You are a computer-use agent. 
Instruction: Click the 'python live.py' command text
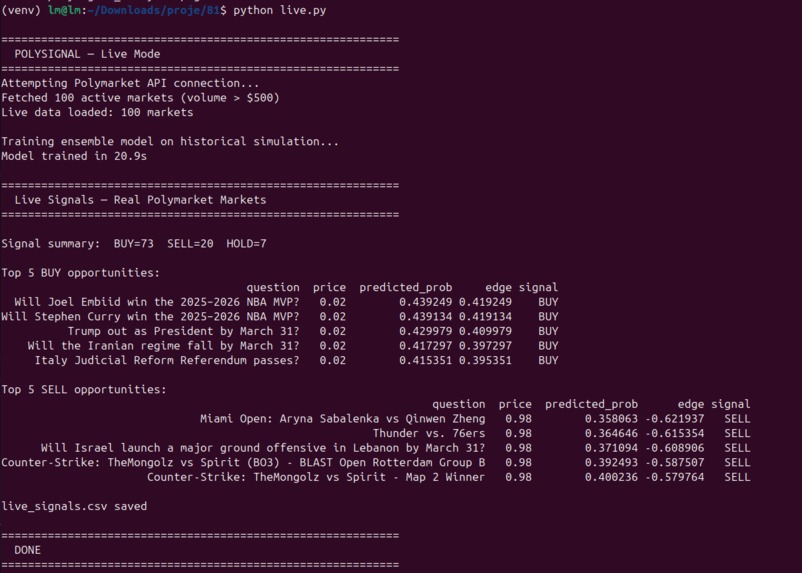279,10
